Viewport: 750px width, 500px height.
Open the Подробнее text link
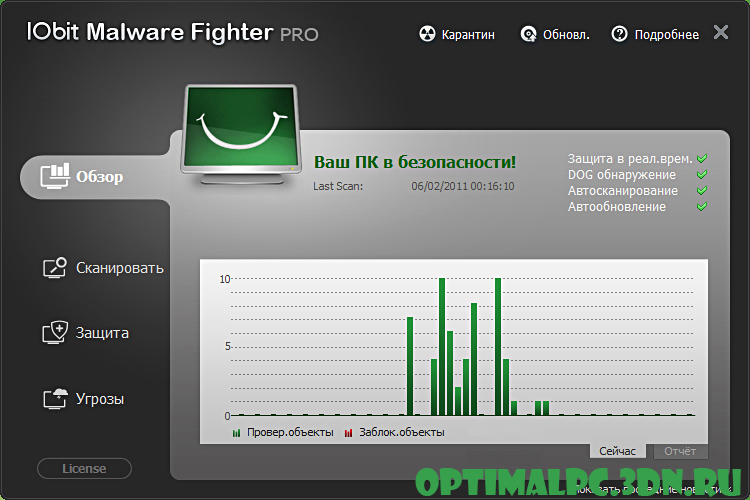pos(667,35)
